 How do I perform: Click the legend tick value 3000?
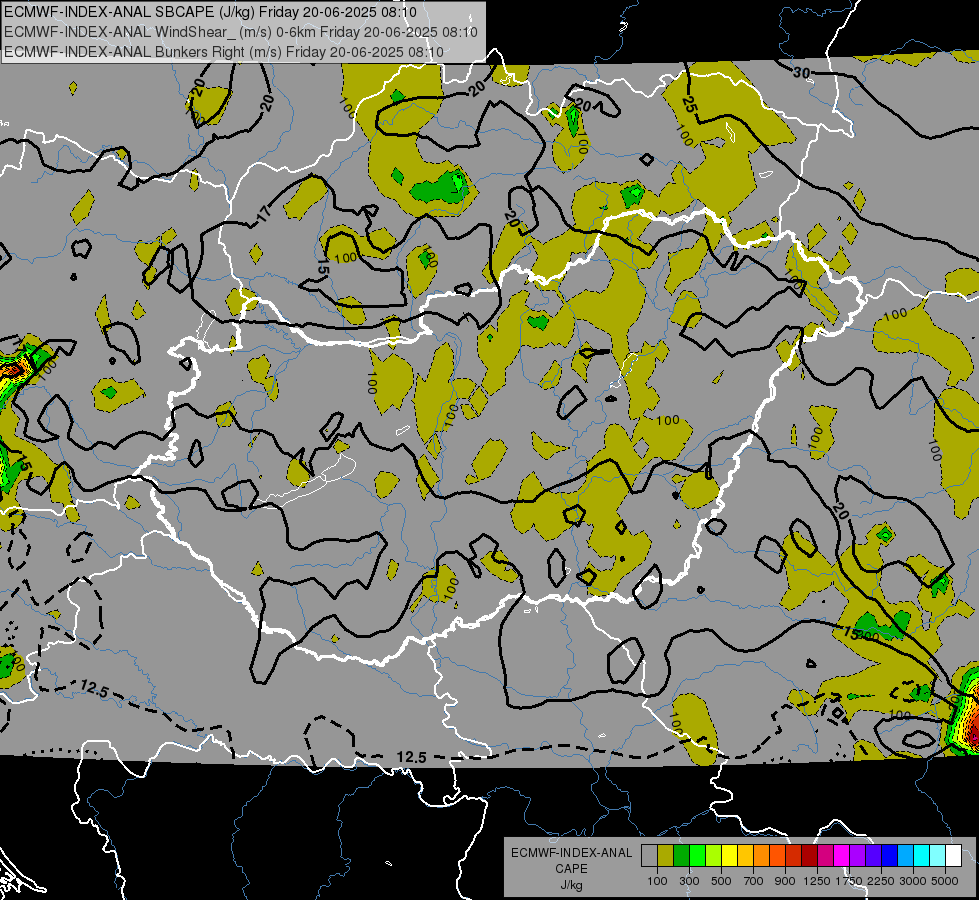[x=913, y=881]
